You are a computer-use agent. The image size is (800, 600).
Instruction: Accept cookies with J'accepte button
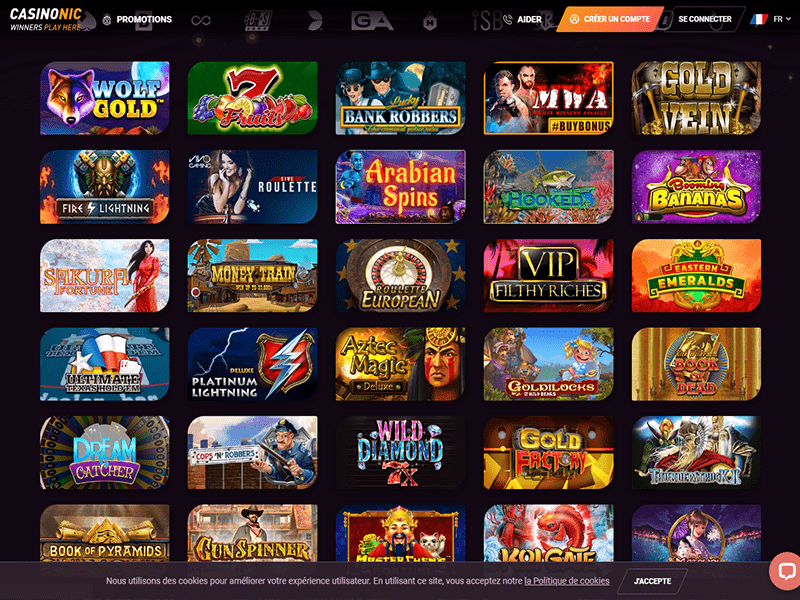point(652,581)
